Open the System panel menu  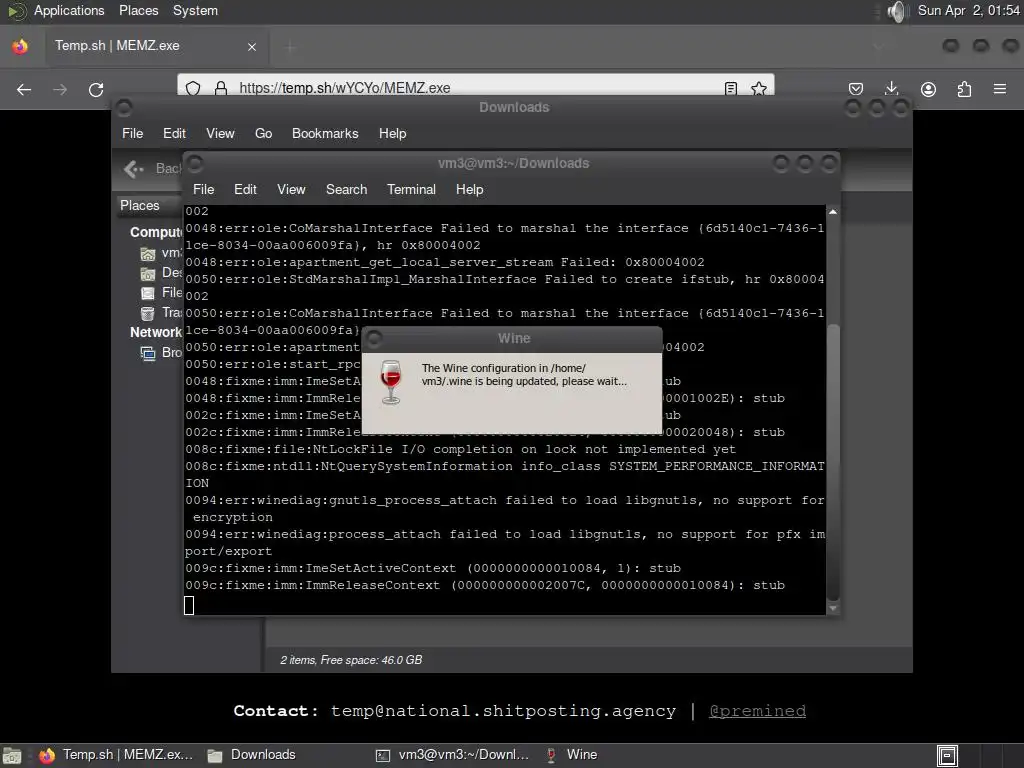195,10
